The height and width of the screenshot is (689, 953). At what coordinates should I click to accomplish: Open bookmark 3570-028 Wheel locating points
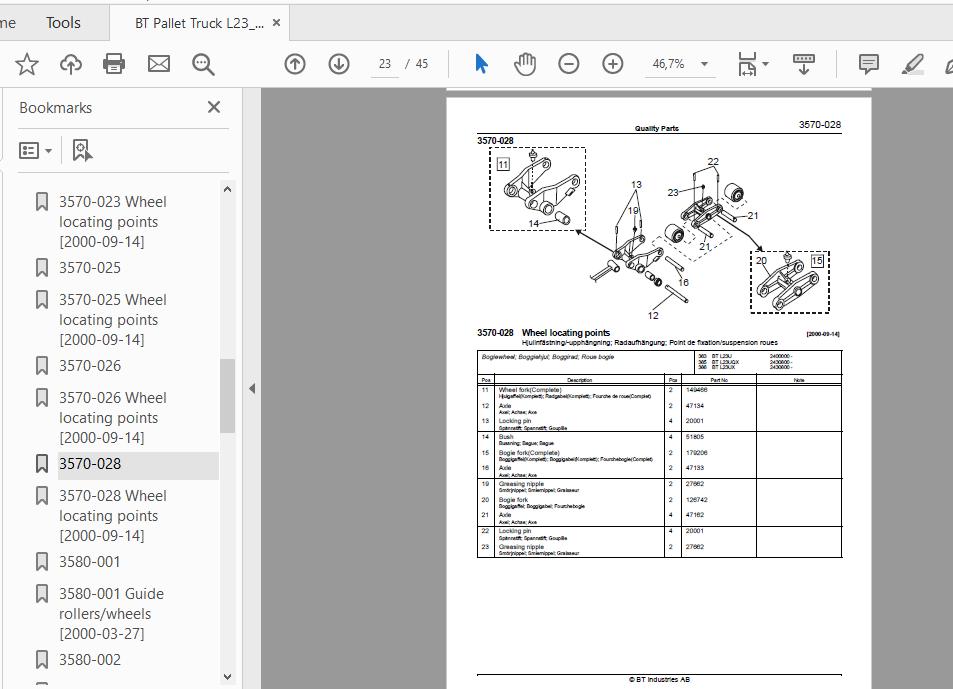coord(113,516)
